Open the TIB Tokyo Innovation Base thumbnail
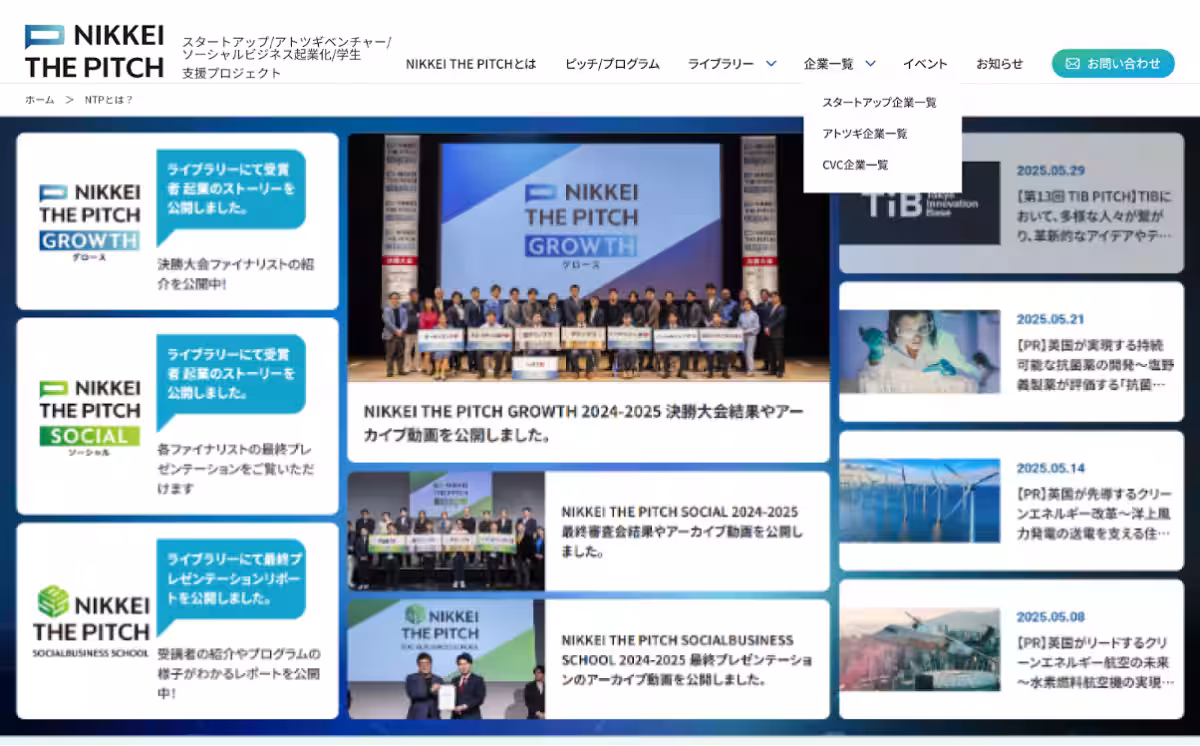 coord(920,203)
